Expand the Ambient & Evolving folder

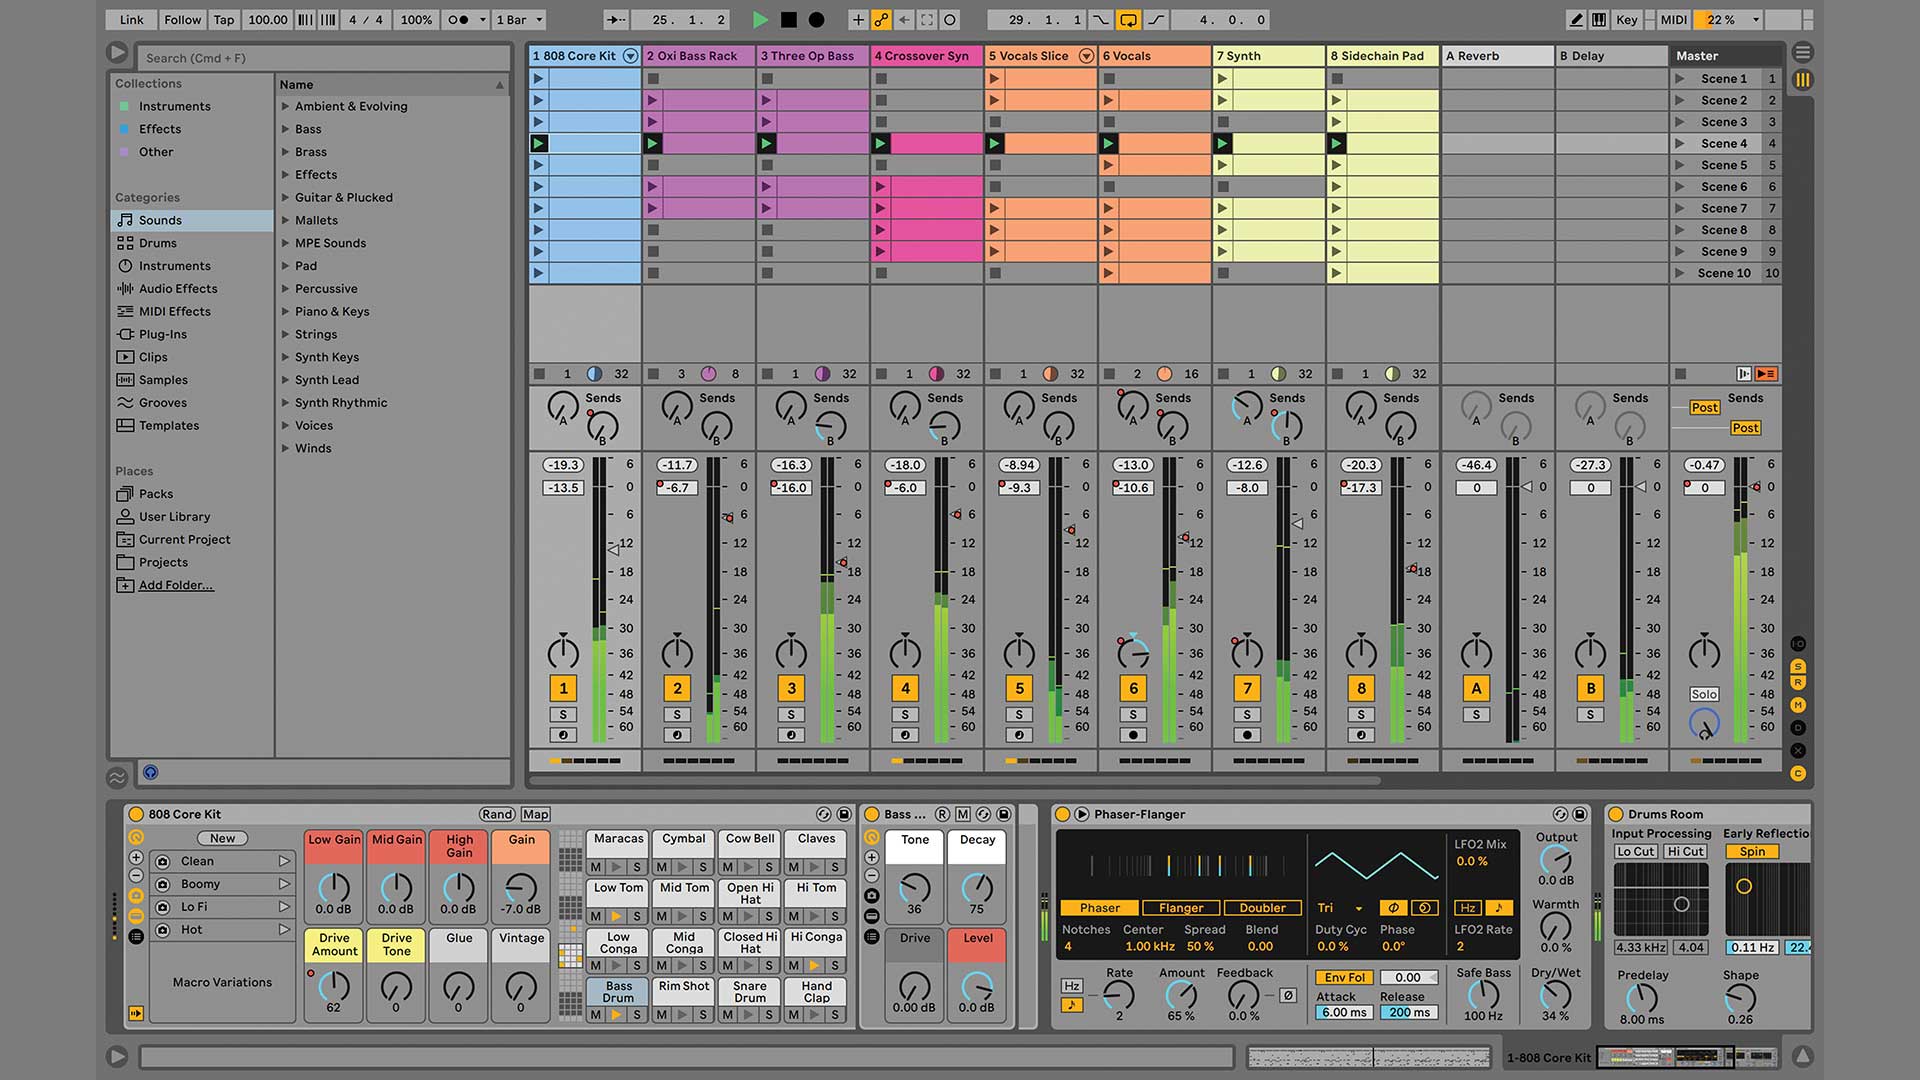286,106
